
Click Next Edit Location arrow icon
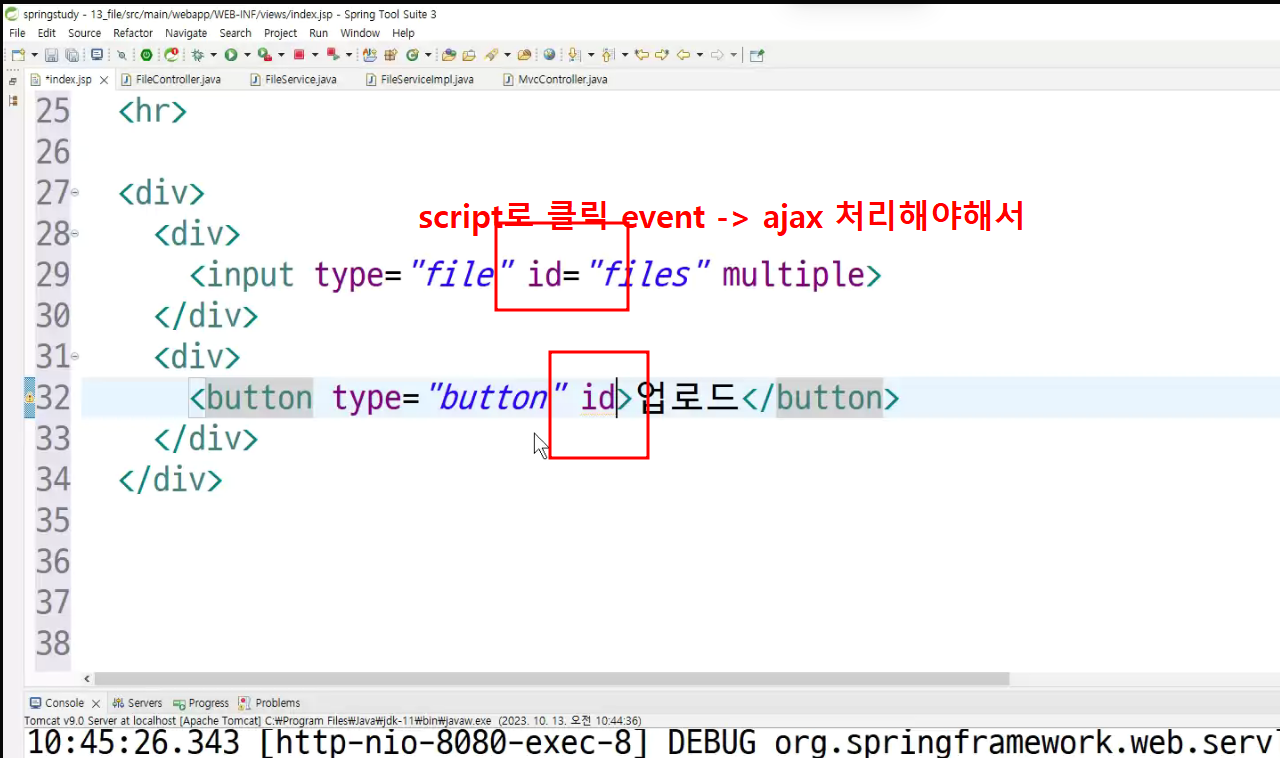click(x=662, y=55)
